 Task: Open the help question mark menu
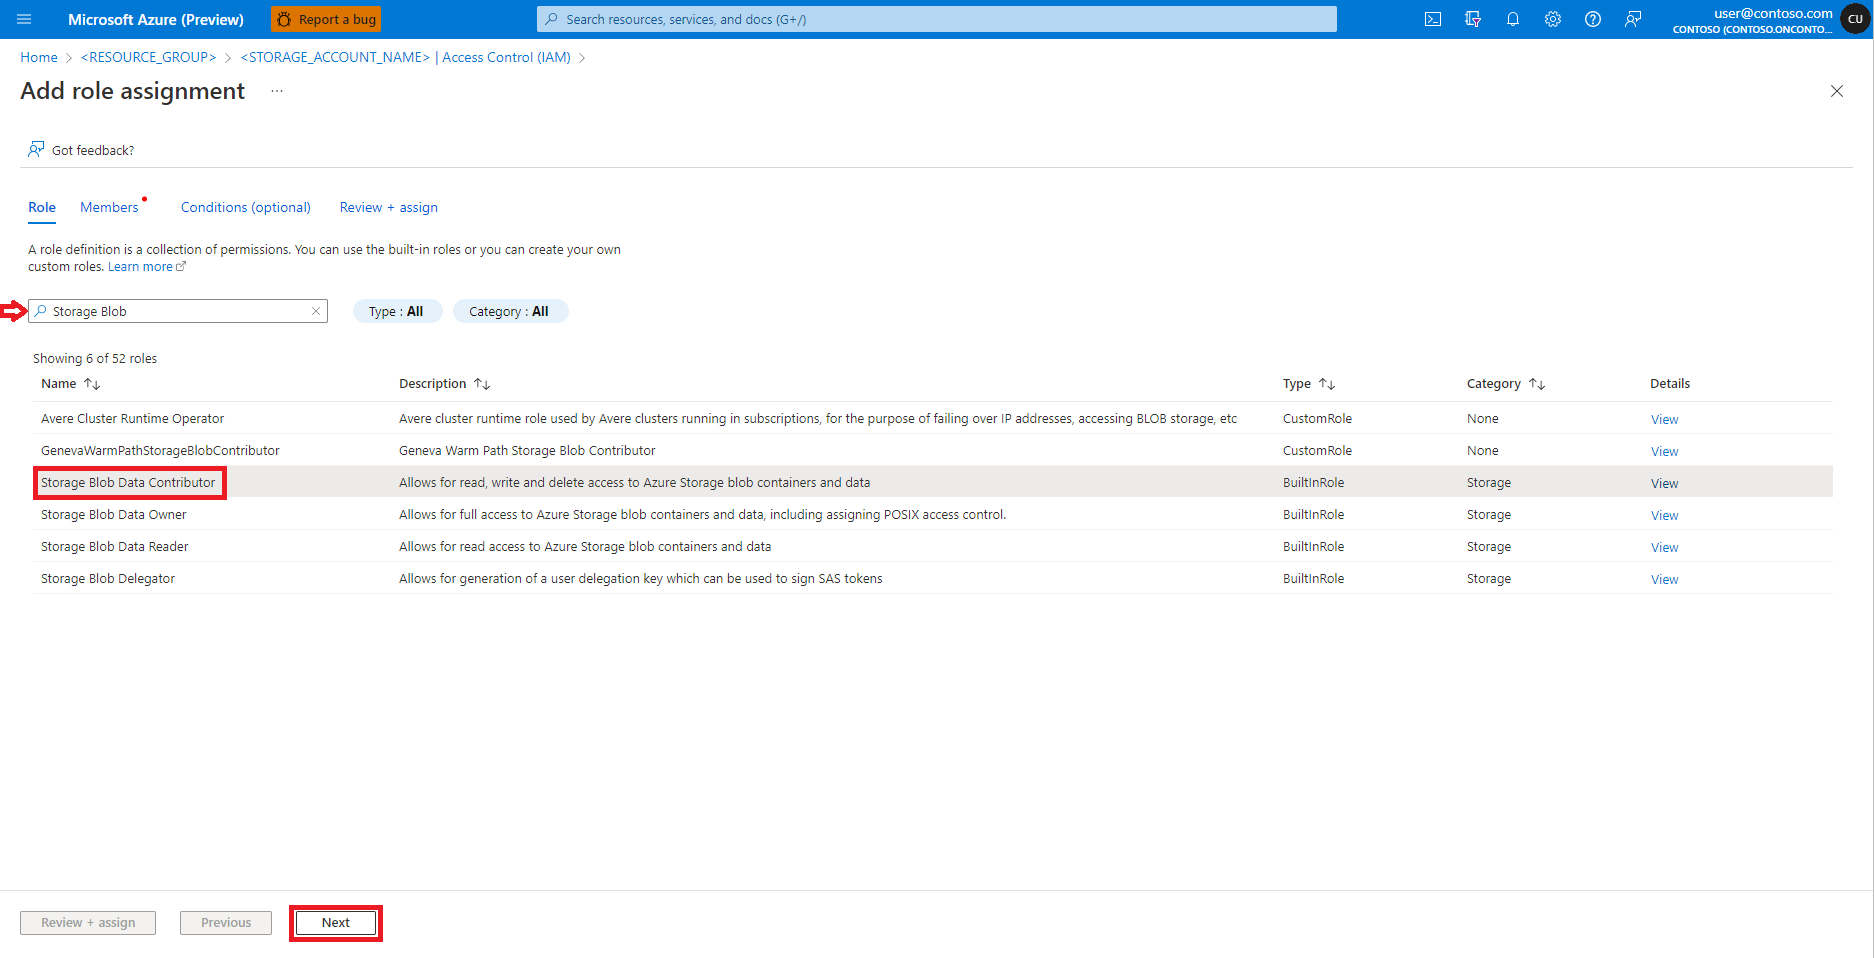click(x=1593, y=18)
